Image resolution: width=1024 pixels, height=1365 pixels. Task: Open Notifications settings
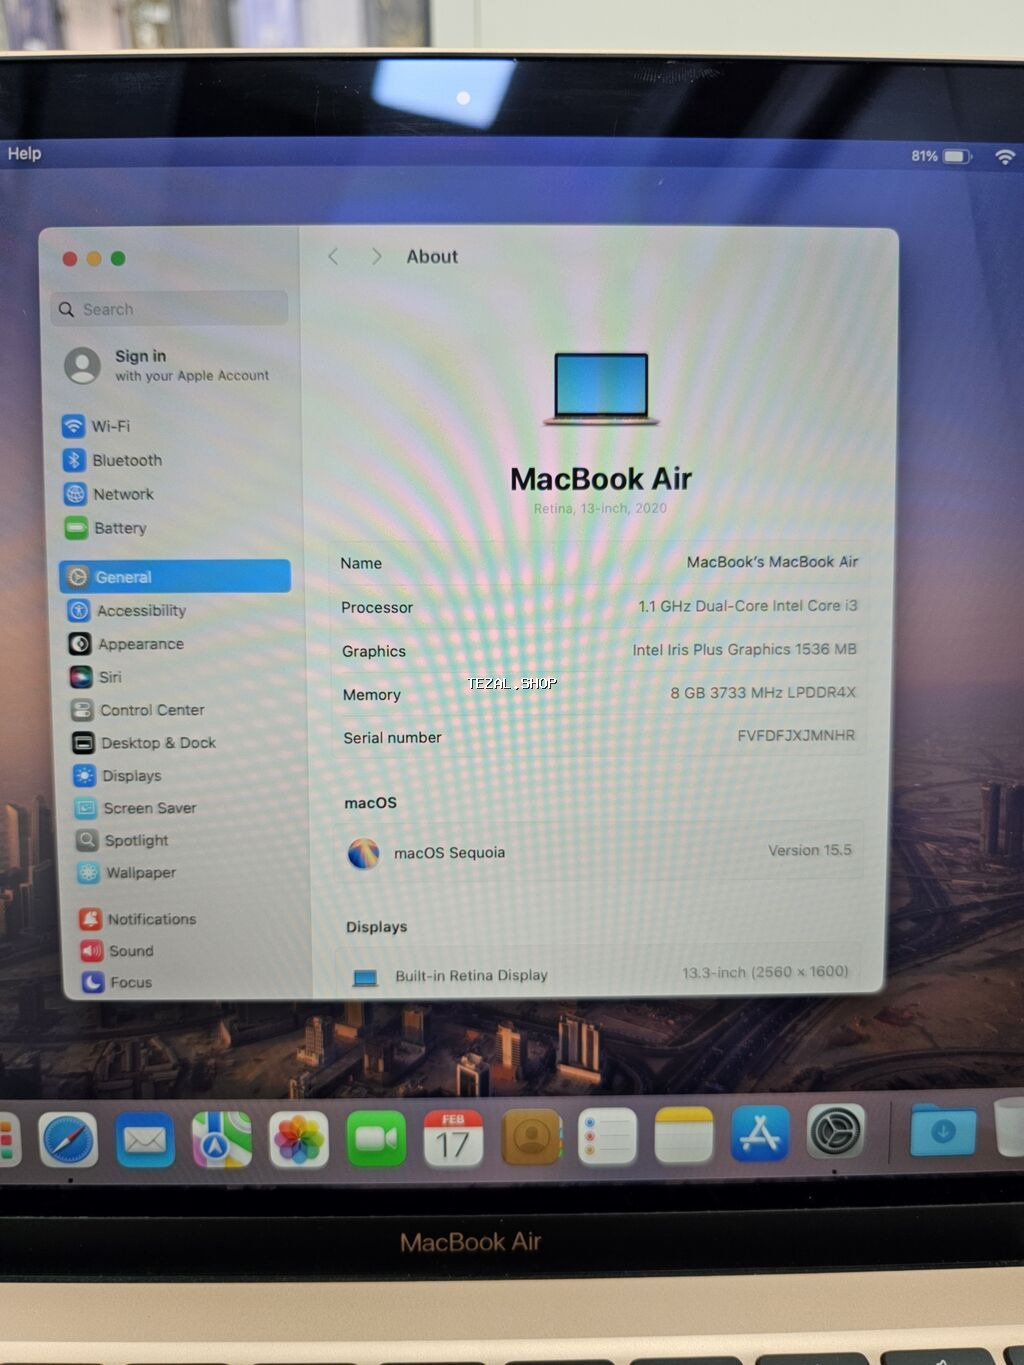point(151,919)
